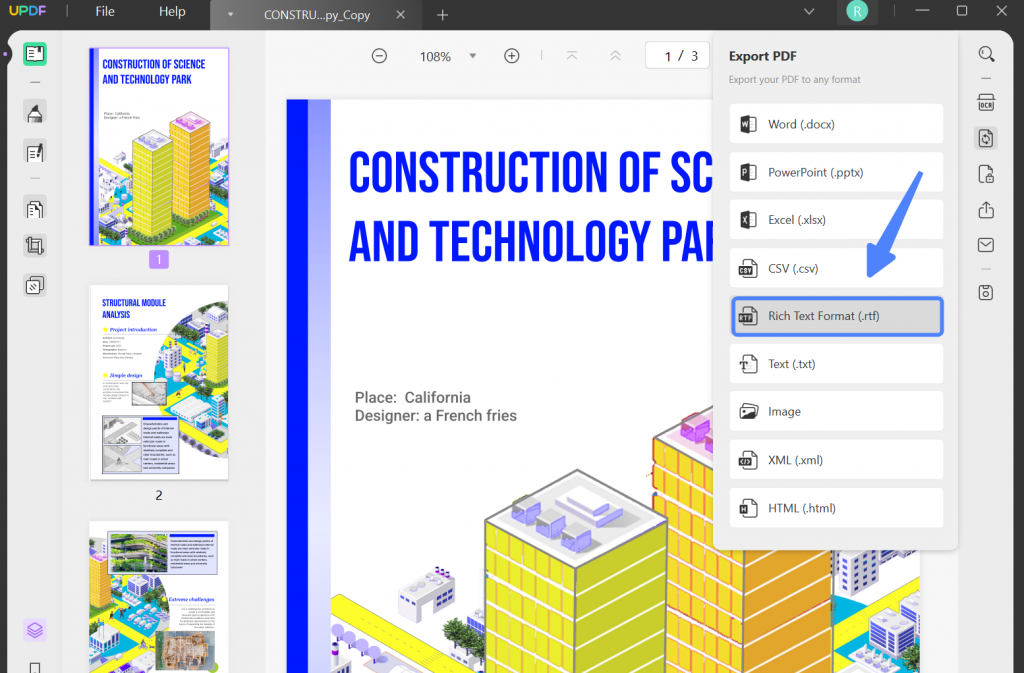
Task: Open the tab list dropdown arrow
Action: point(230,14)
